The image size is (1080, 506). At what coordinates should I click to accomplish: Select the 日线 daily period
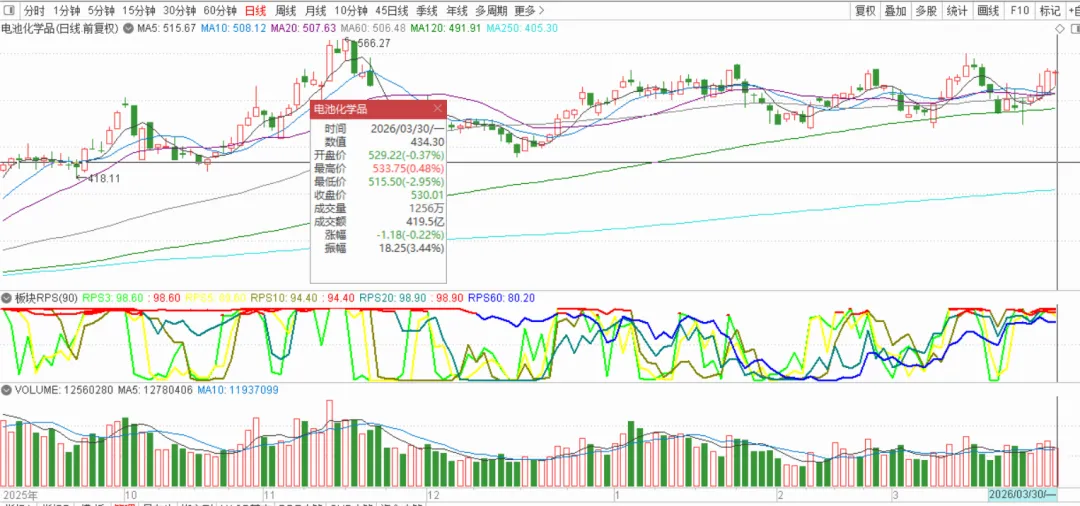tap(256, 11)
